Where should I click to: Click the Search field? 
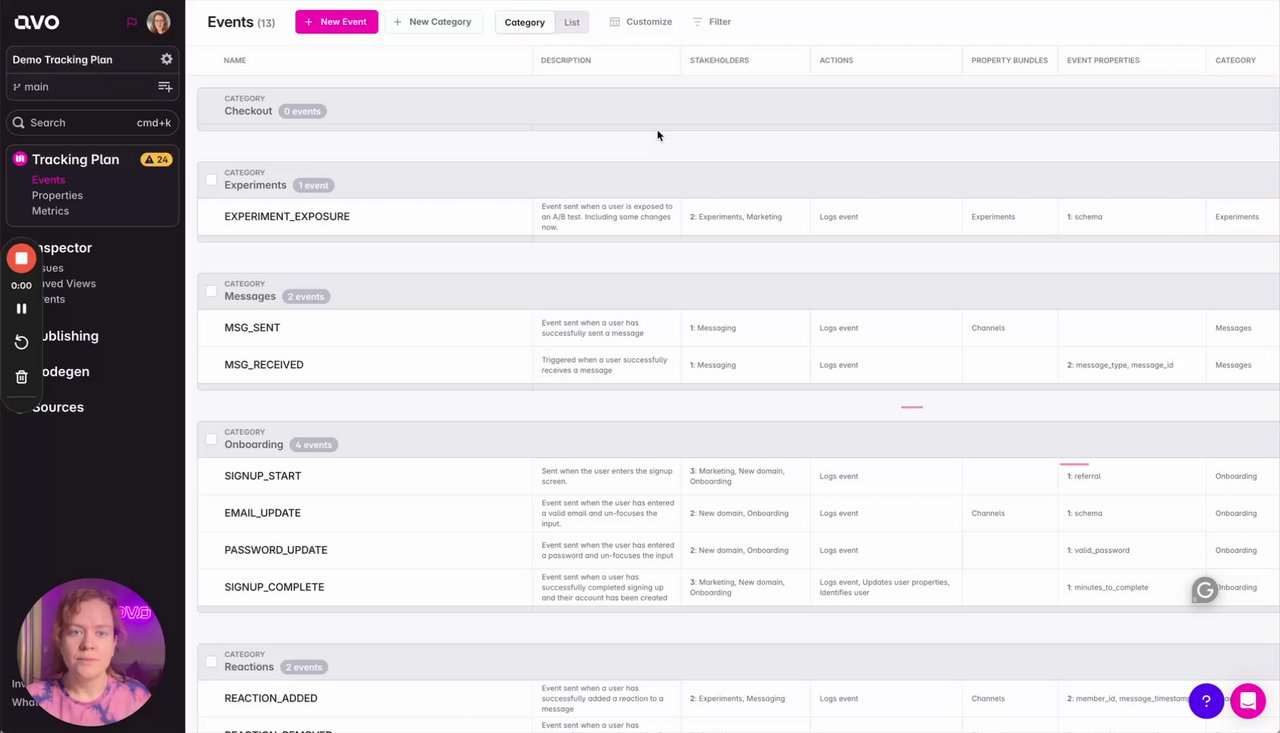pyautogui.click(x=92, y=122)
